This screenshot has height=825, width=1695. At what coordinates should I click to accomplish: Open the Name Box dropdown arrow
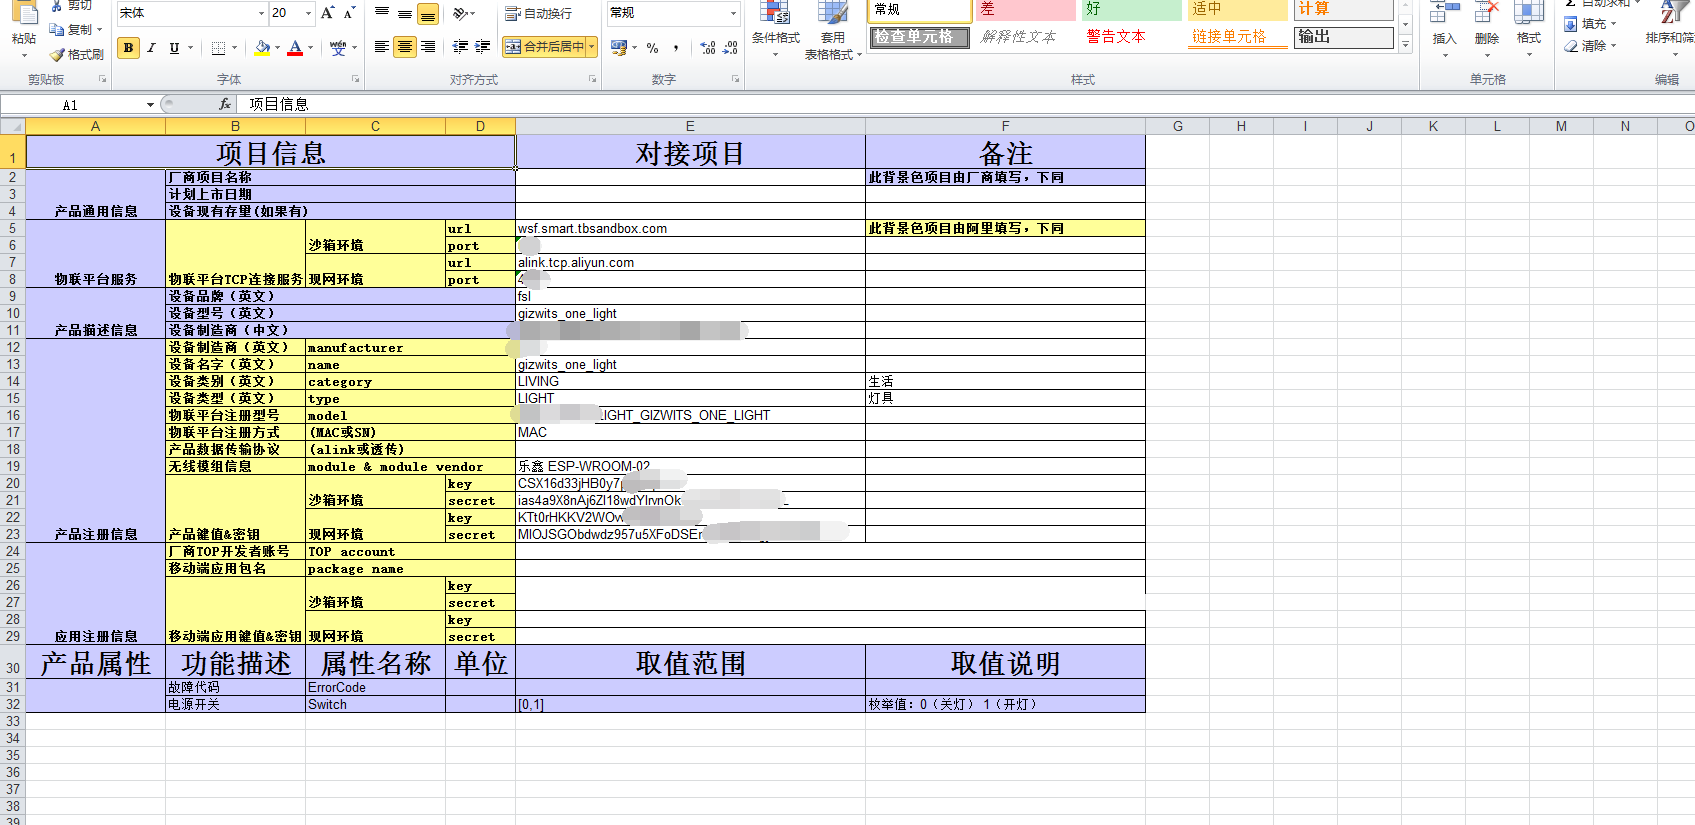click(150, 104)
